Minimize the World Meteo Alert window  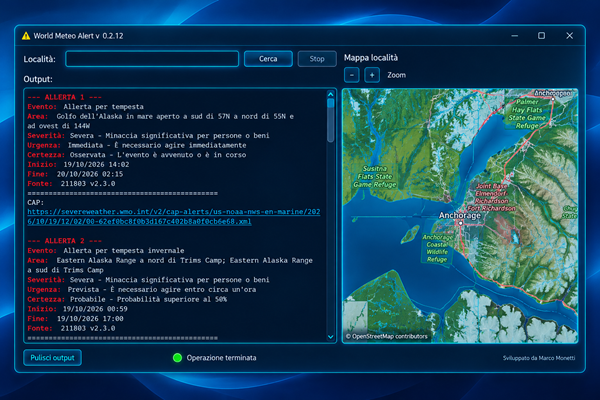point(515,36)
